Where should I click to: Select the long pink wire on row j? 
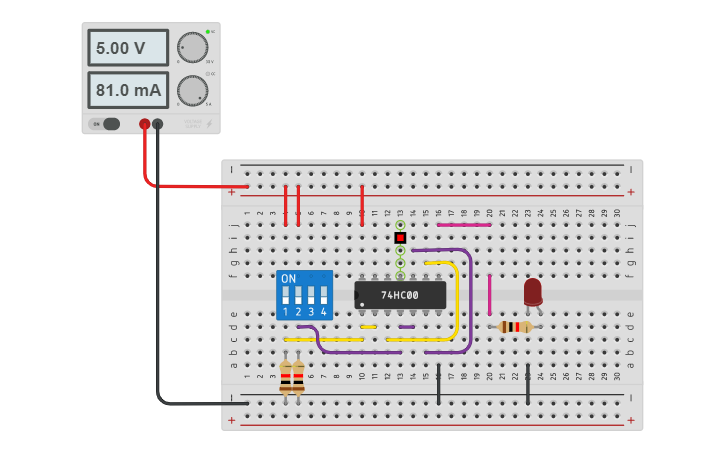(x=464, y=225)
